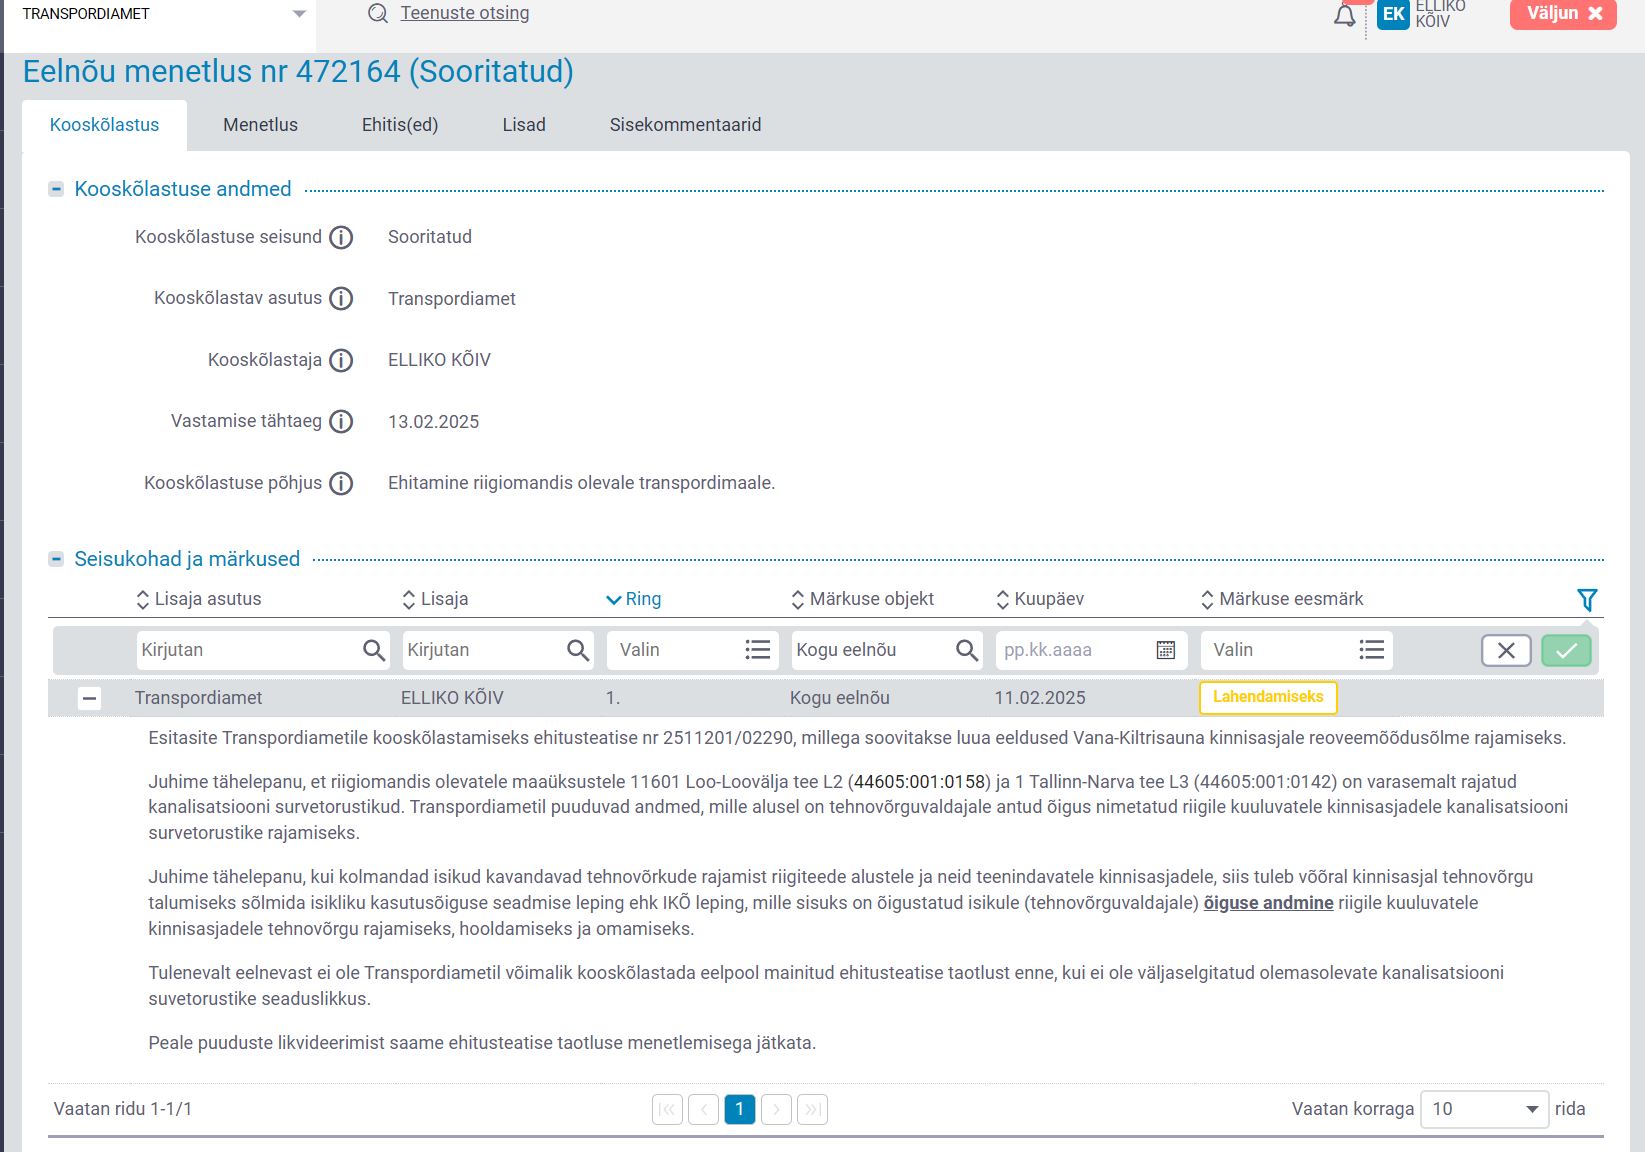Click search icon in Lisaja asutus filter
1645x1152 pixels.
click(x=374, y=650)
